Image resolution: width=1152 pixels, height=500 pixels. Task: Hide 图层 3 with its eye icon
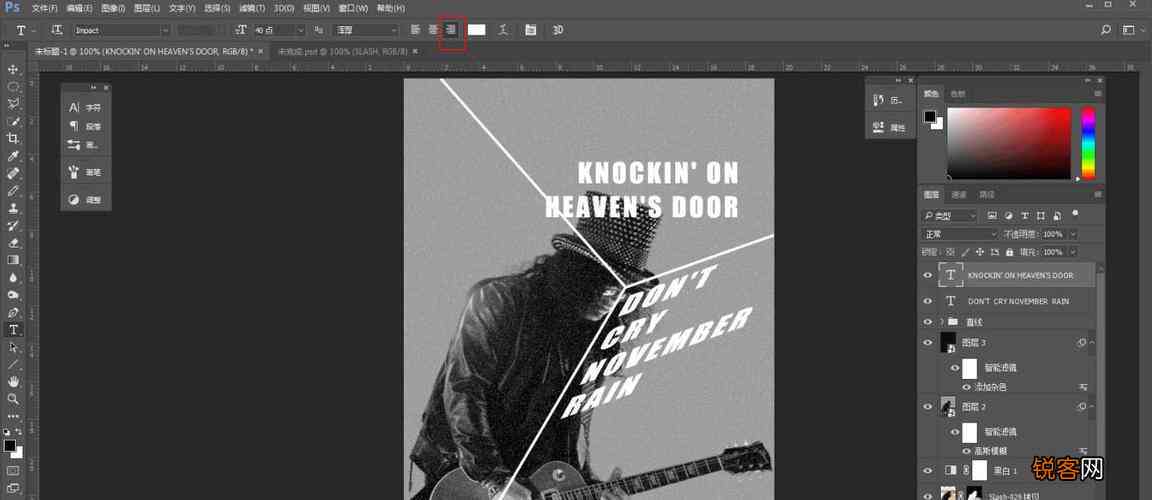tap(927, 342)
